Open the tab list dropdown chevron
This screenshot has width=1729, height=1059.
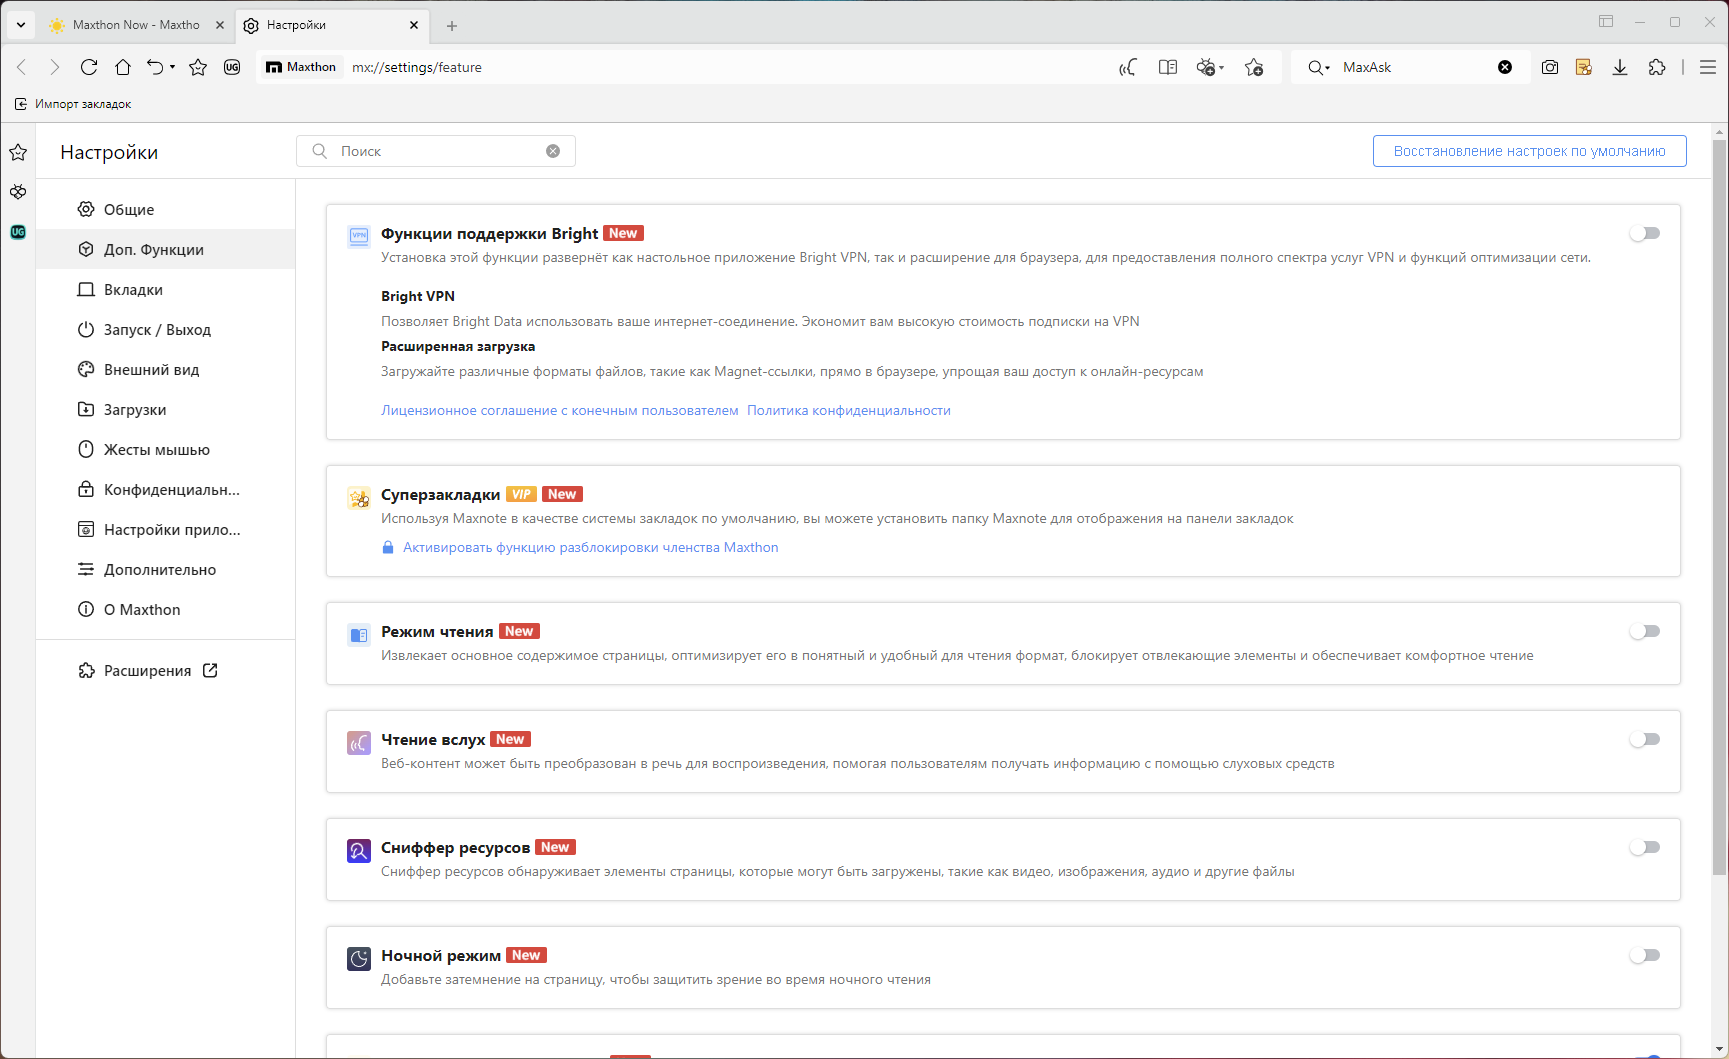click(x=20, y=25)
